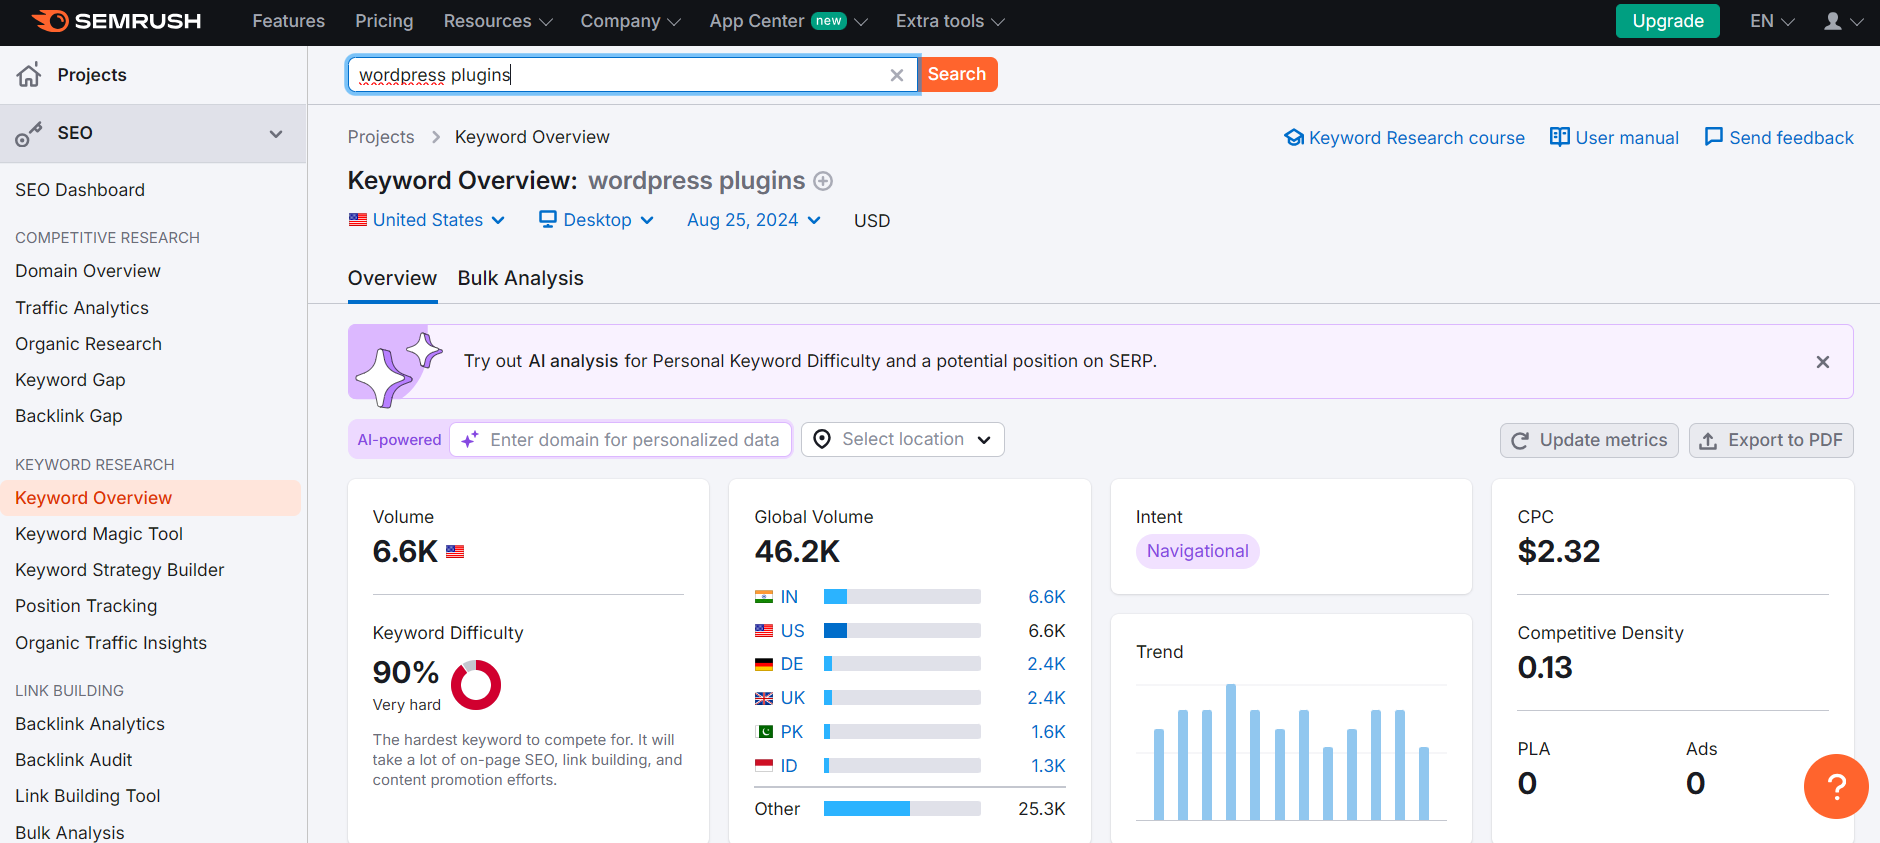
Task: Click the Indonesia flag in Global Volume
Action: (764, 766)
